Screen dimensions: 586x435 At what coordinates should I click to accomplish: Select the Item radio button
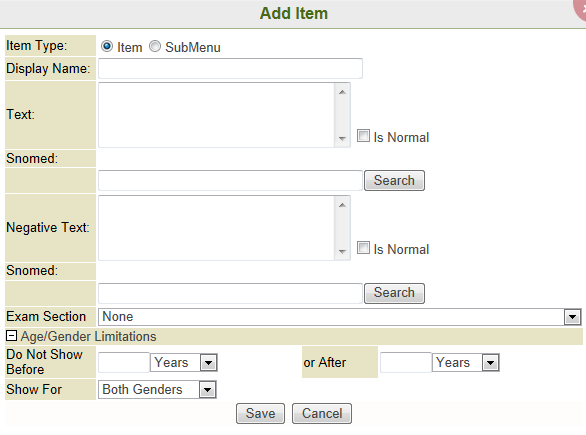pos(107,46)
